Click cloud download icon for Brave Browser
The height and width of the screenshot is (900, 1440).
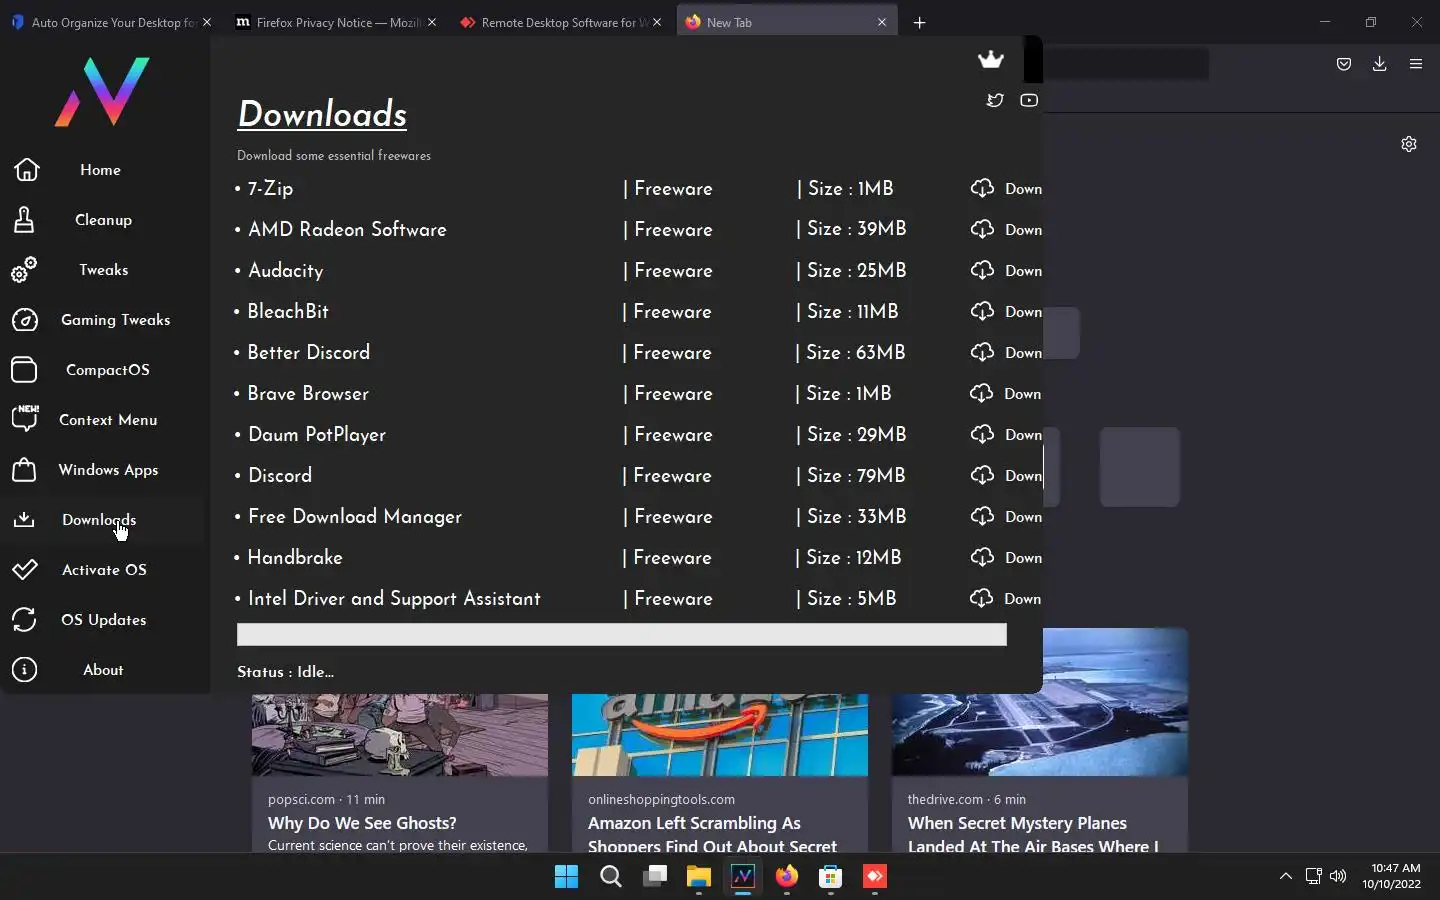coord(982,393)
